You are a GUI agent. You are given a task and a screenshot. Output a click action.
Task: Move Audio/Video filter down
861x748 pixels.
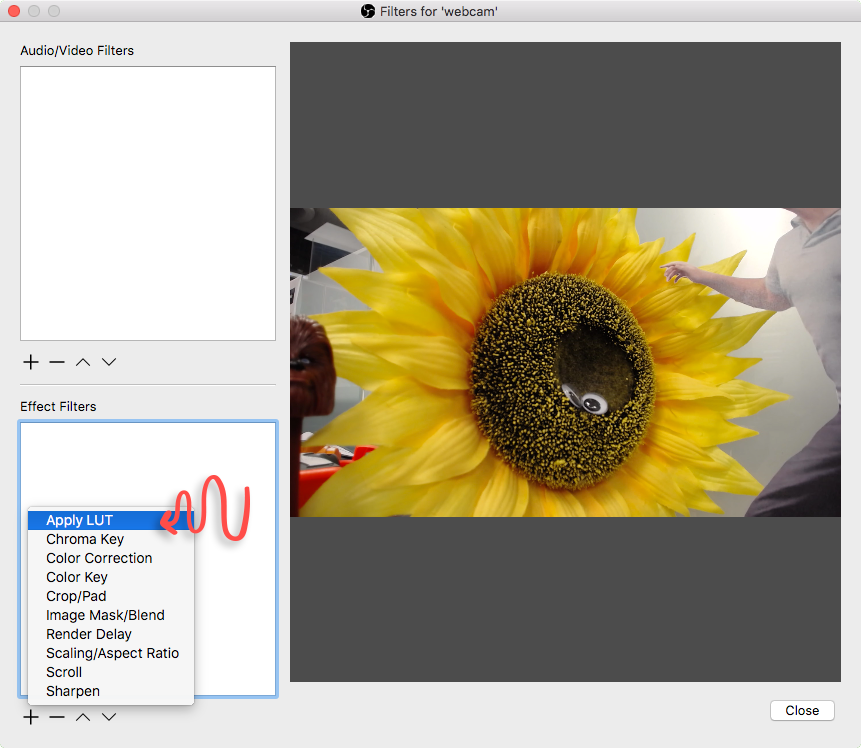pyautogui.click(x=109, y=362)
